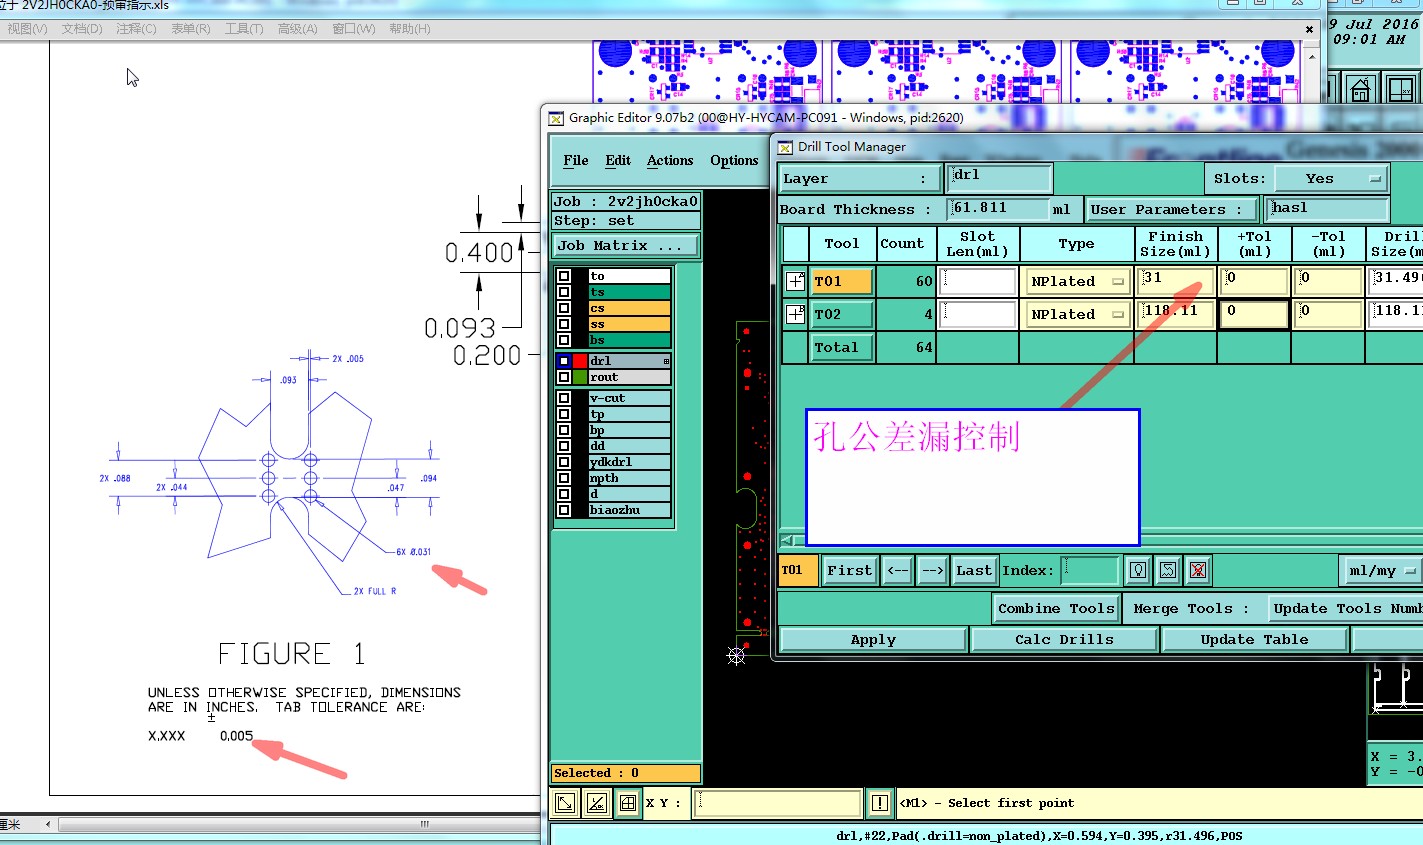This screenshot has height=845, width=1423.
Task: Close the PCB preview panel with X
Action: pyautogui.click(x=1309, y=30)
